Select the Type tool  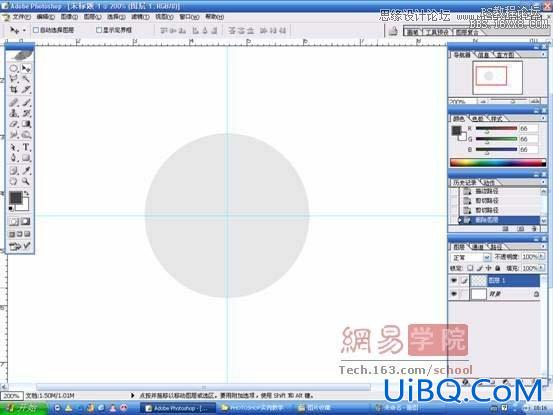tap(26, 147)
